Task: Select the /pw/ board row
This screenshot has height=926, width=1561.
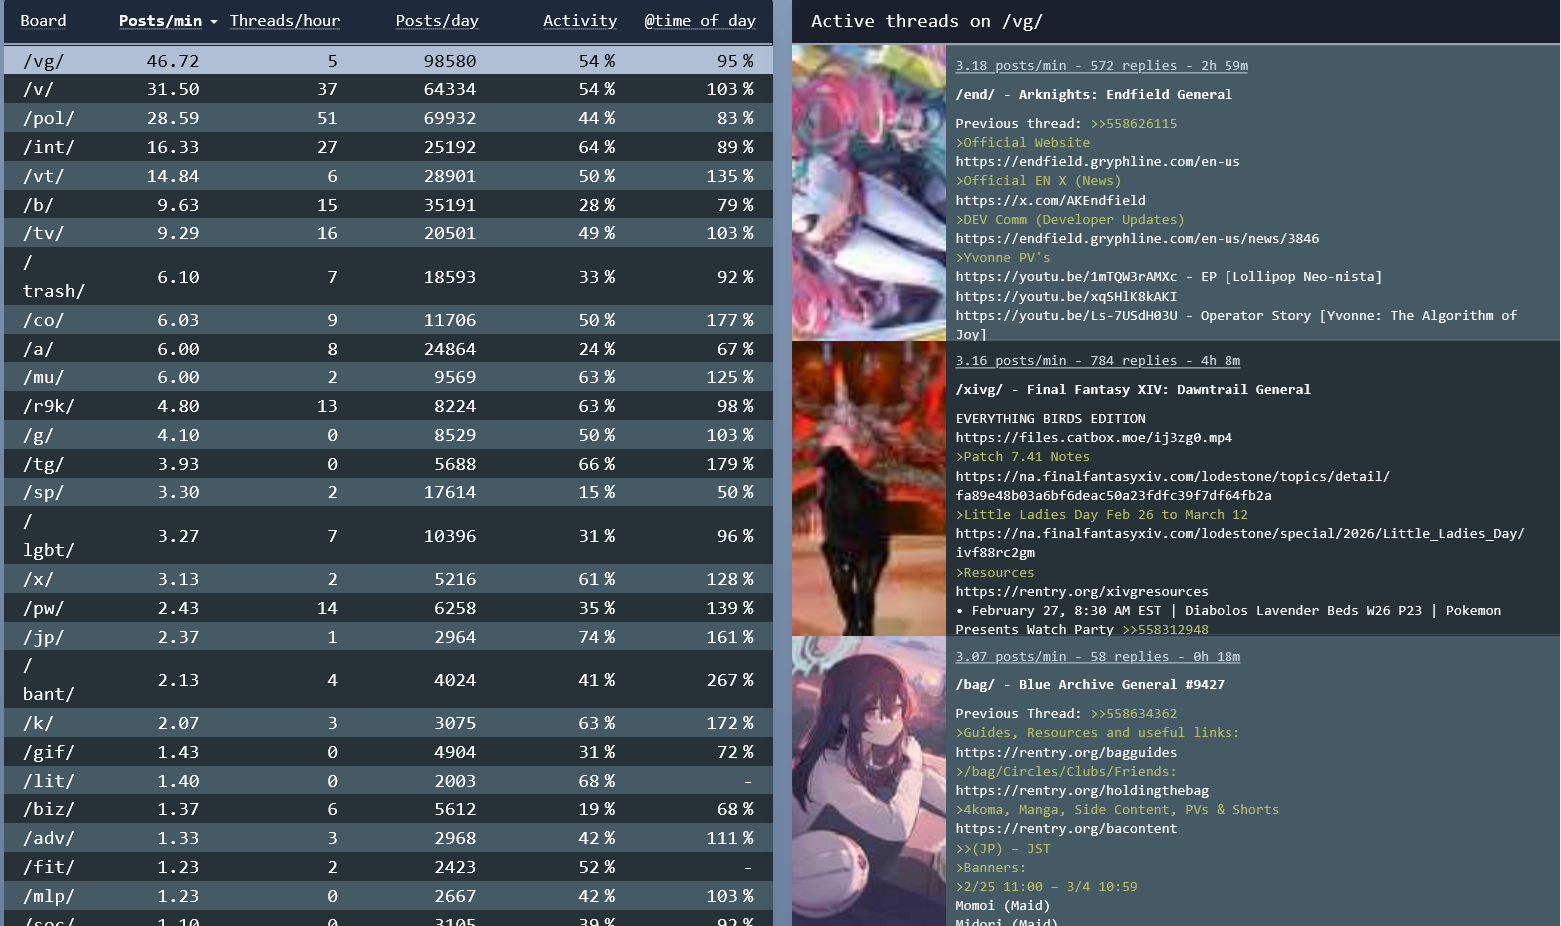Action: click(388, 608)
